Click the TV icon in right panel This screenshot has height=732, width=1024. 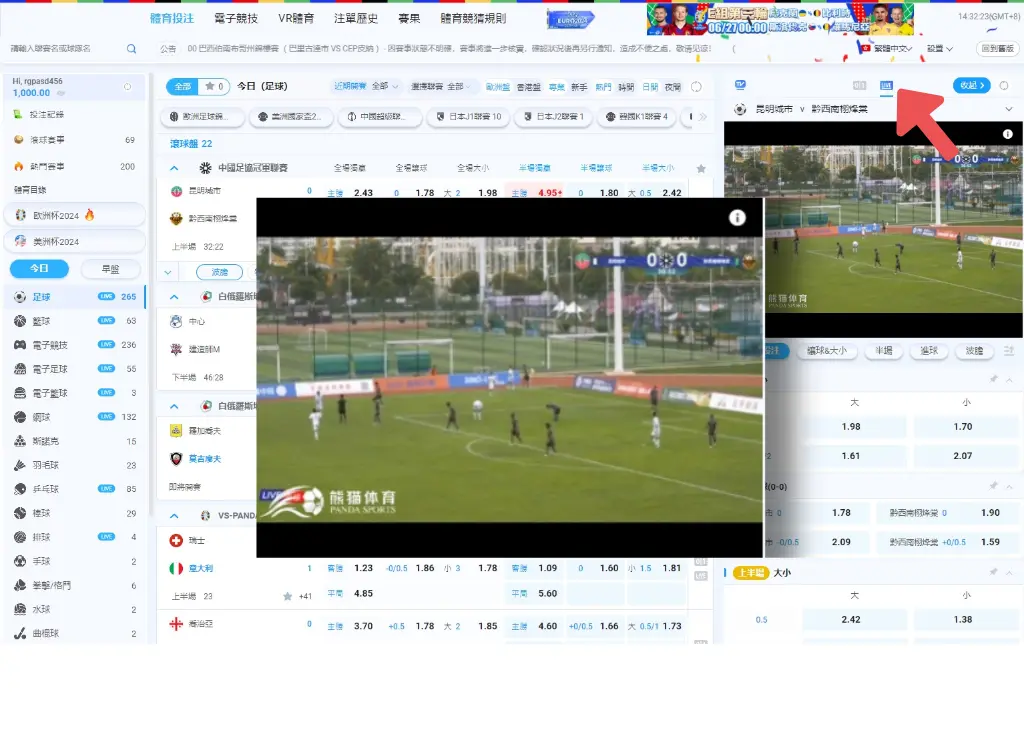[x=740, y=86]
